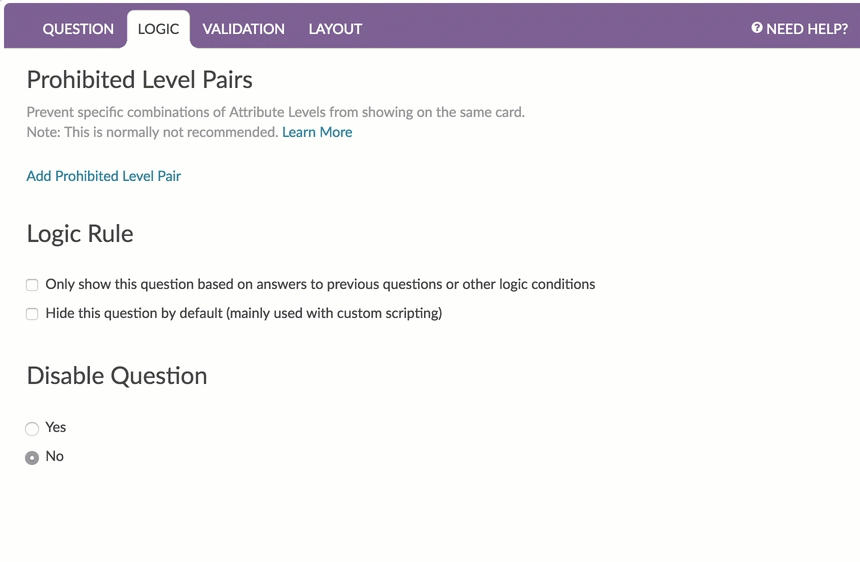This screenshot has width=860, height=562.
Task: Click the Disable Question heading
Action: (x=117, y=376)
